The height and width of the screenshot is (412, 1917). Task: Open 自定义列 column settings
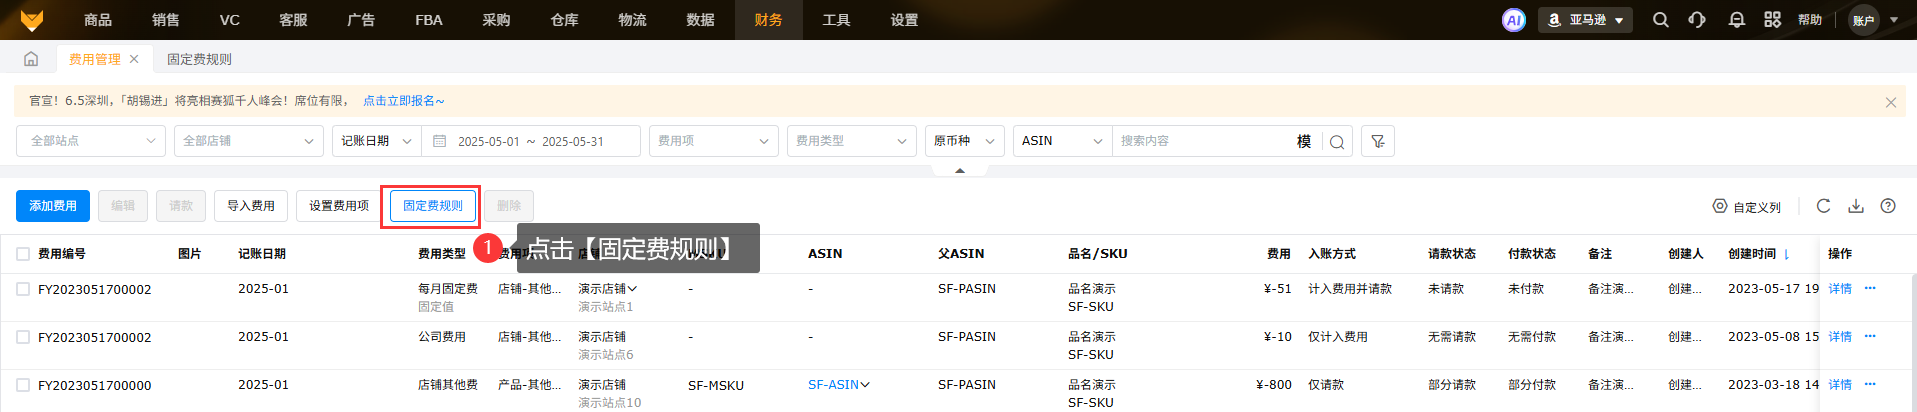point(1747,207)
